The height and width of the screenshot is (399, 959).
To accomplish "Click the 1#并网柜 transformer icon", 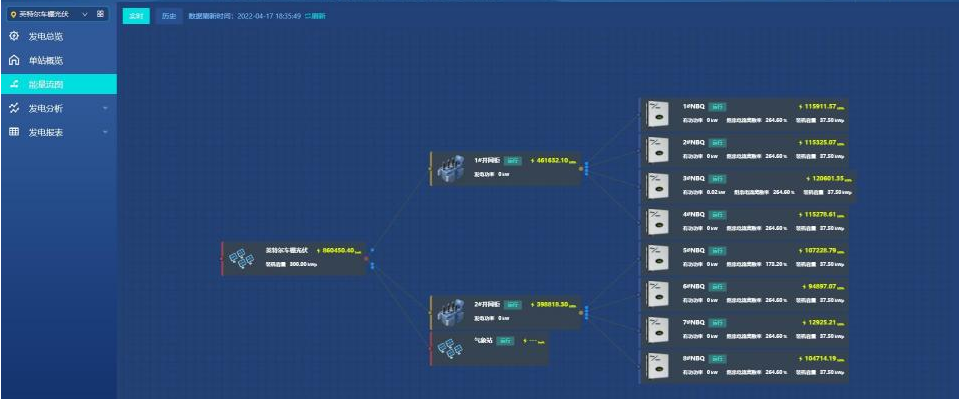I will (451, 169).
